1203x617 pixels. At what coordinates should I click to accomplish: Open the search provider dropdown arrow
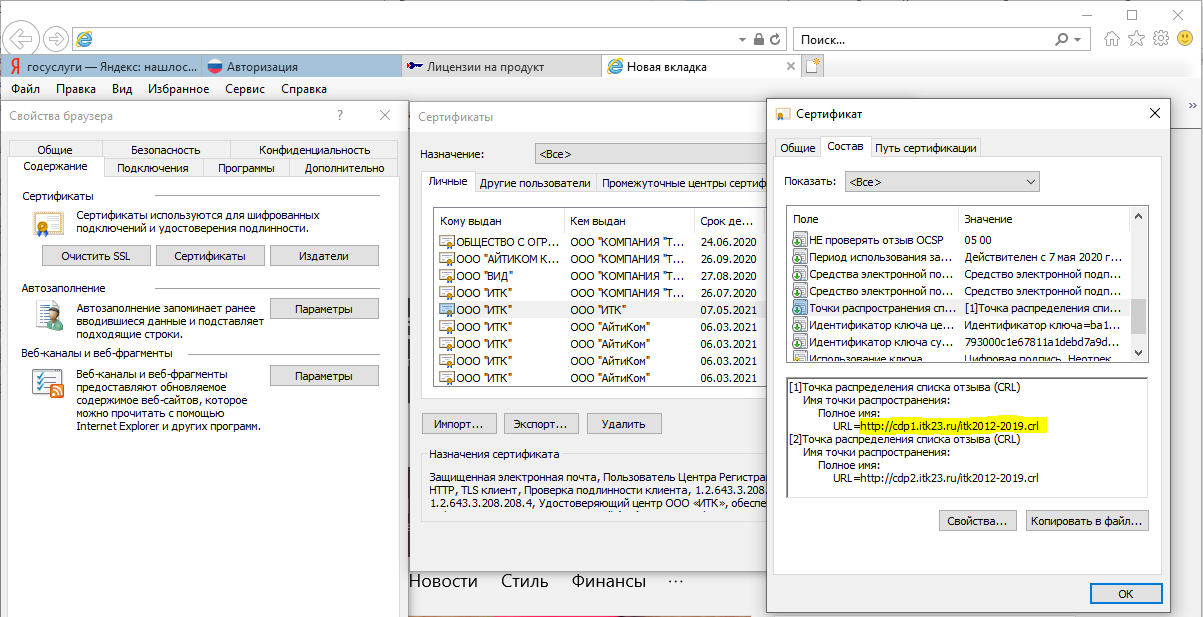tap(1077, 40)
